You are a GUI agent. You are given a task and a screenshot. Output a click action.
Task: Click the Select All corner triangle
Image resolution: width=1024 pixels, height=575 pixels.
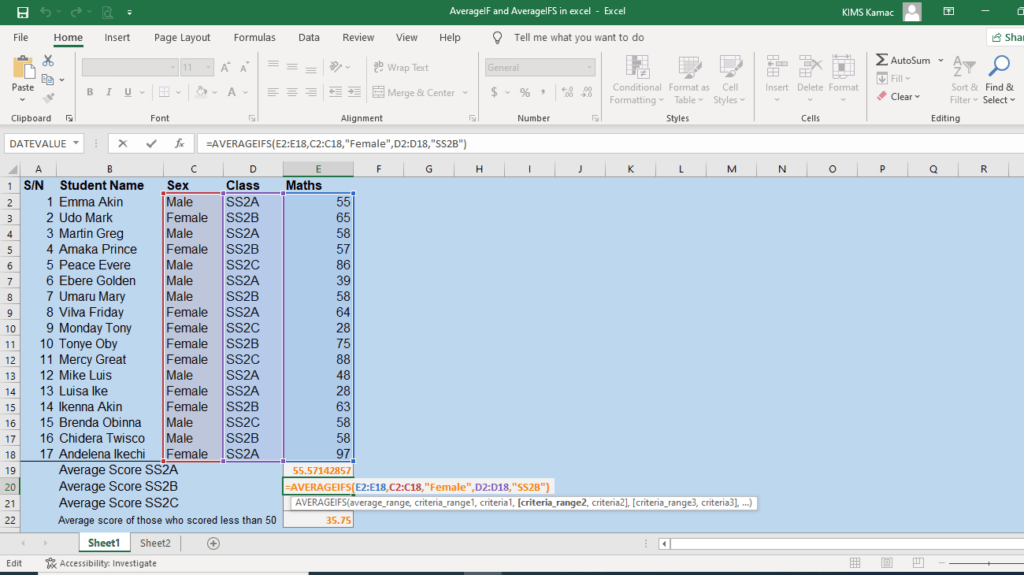click(12, 169)
